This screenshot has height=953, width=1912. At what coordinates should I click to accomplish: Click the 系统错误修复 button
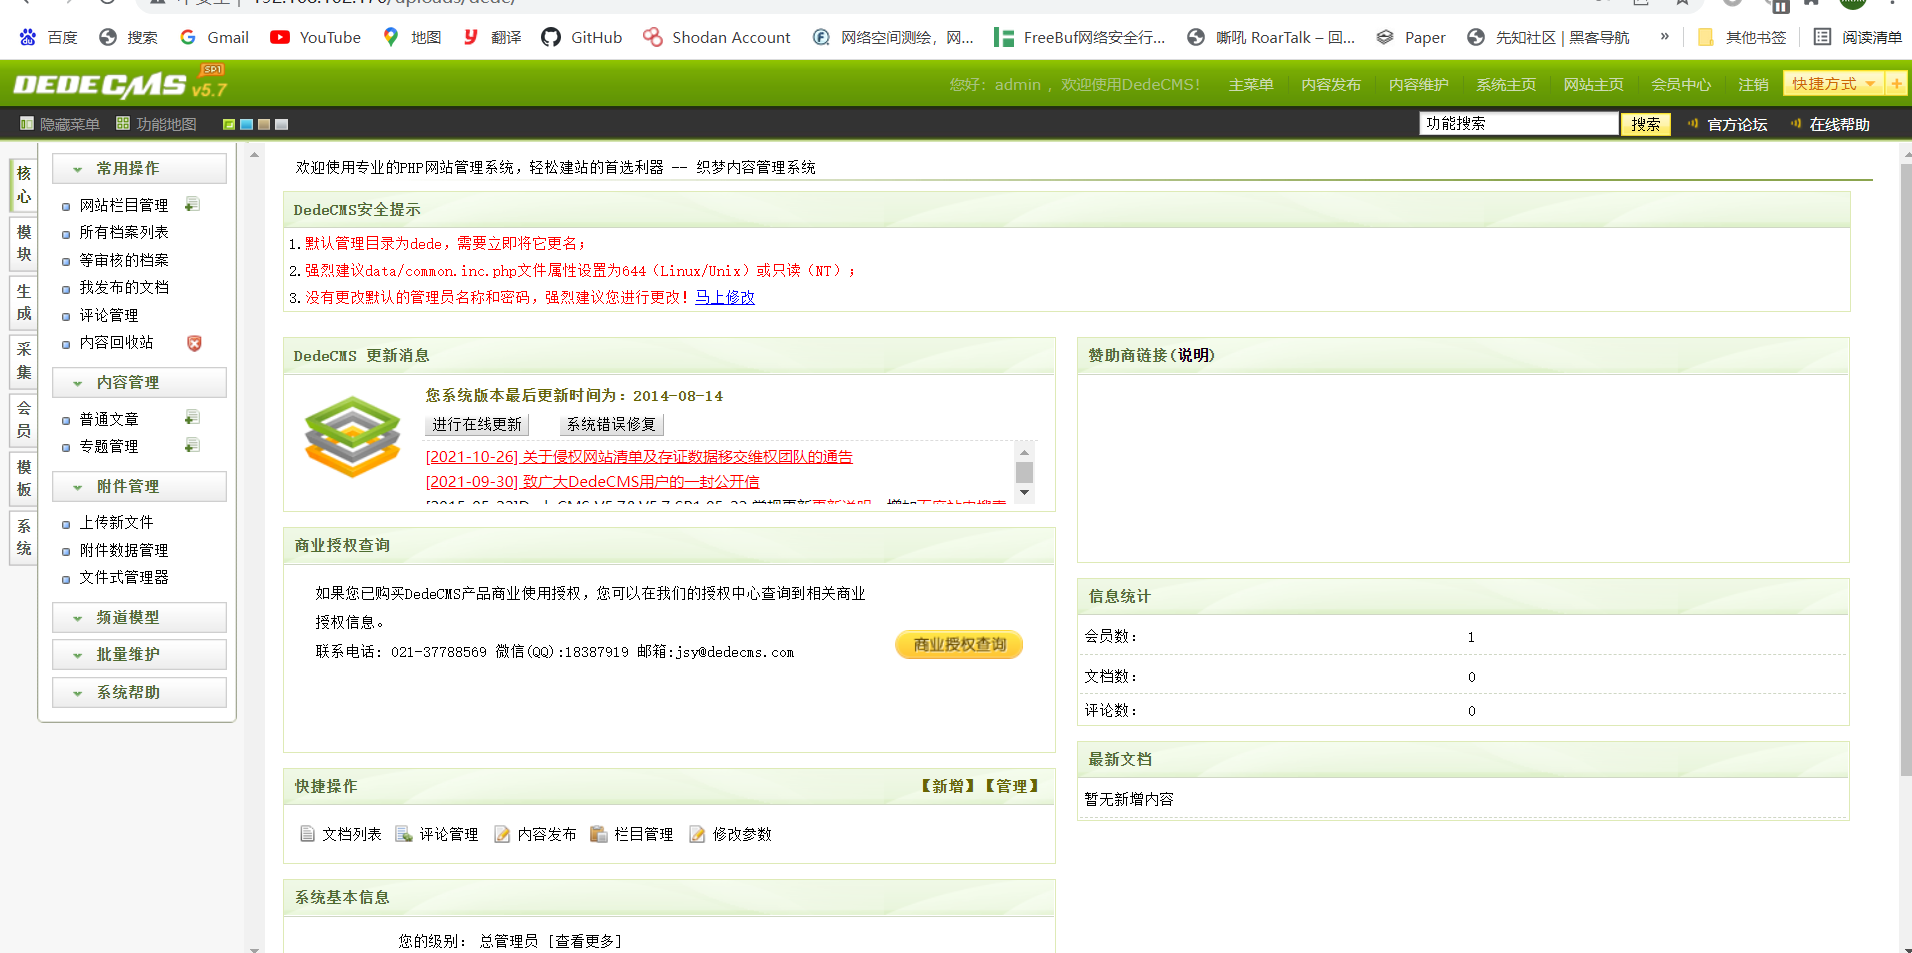click(x=612, y=424)
